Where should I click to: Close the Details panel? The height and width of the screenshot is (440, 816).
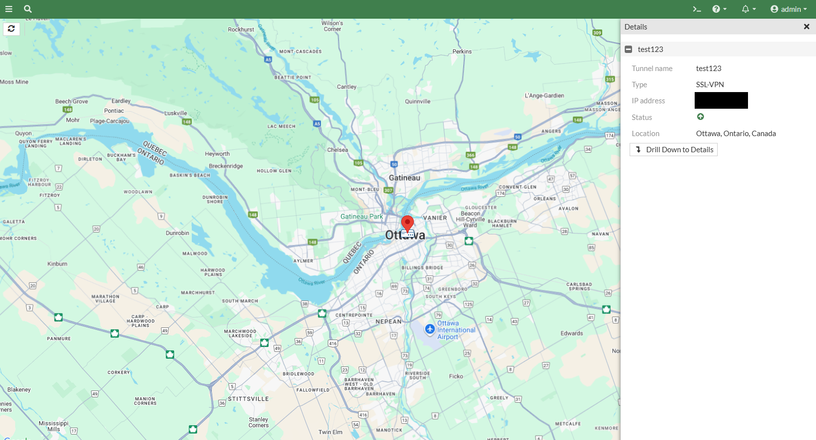(x=806, y=27)
